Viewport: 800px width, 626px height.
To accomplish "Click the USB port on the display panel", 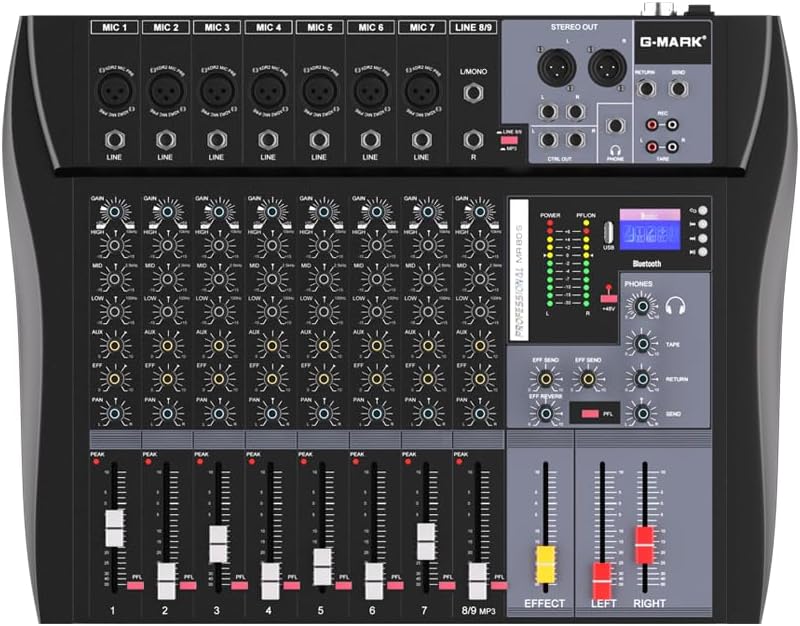I will click(x=608, y=234).
